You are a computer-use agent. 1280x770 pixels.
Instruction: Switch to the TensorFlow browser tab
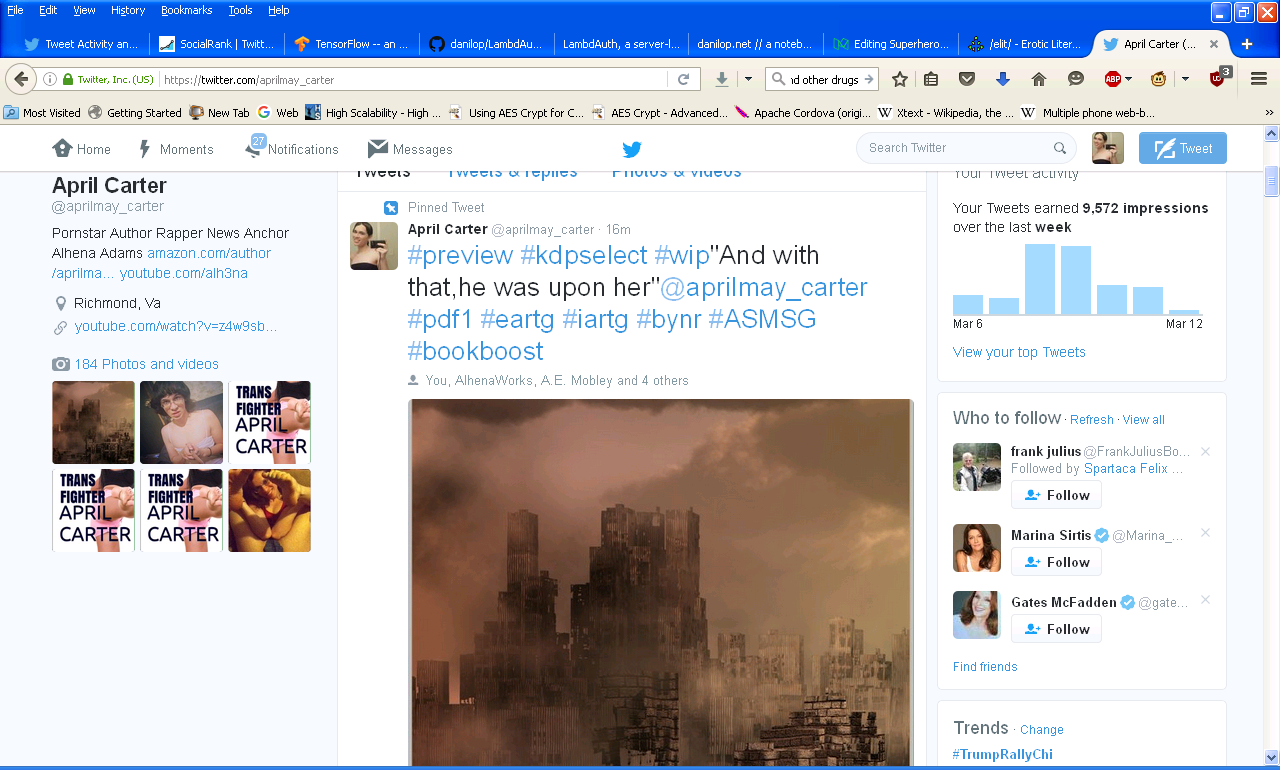352,44
